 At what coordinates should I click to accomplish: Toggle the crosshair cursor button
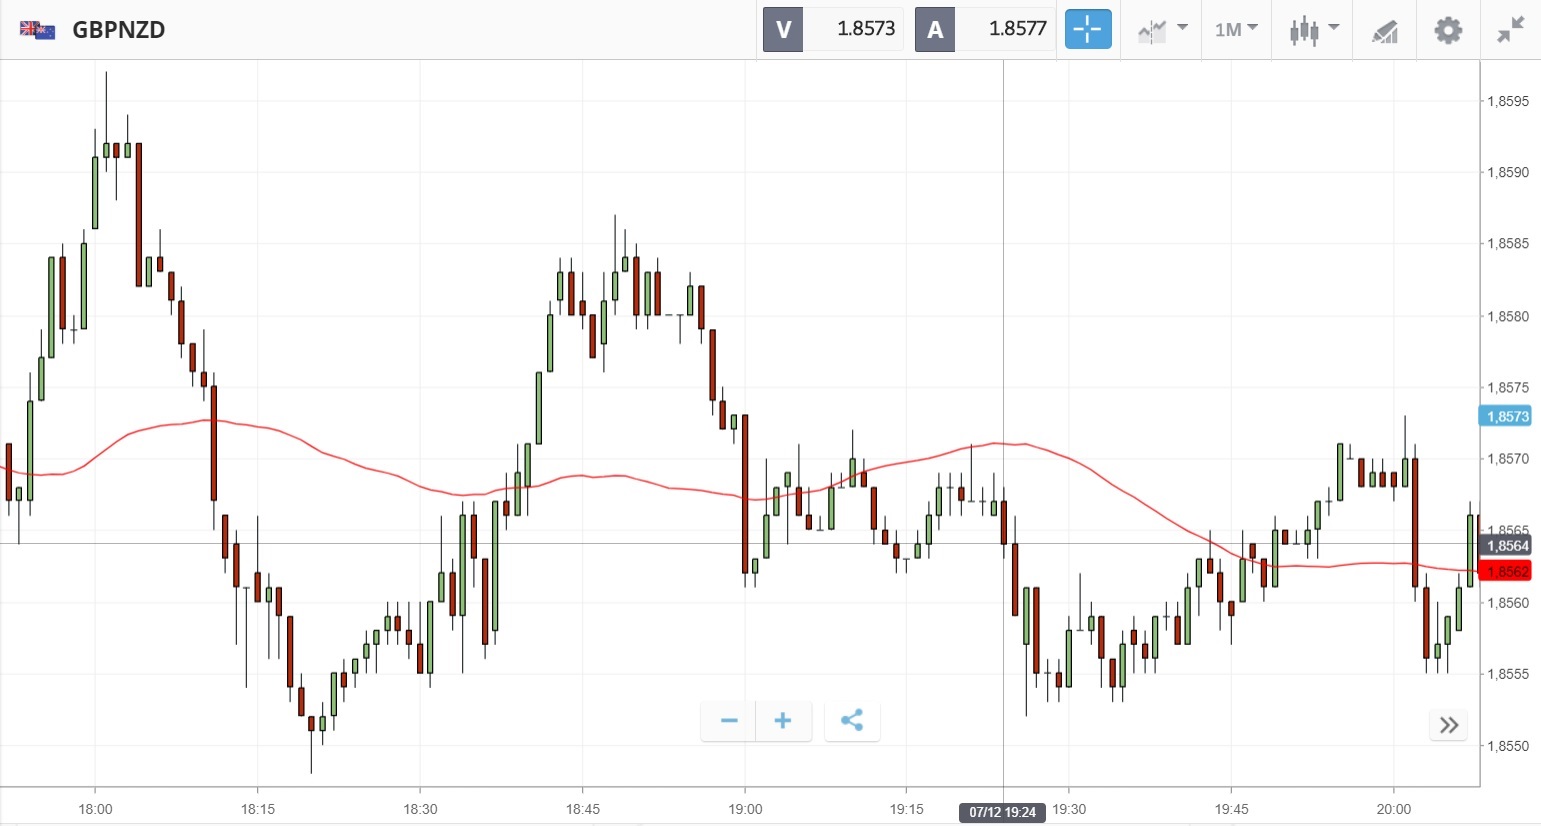coord(1088,30)
